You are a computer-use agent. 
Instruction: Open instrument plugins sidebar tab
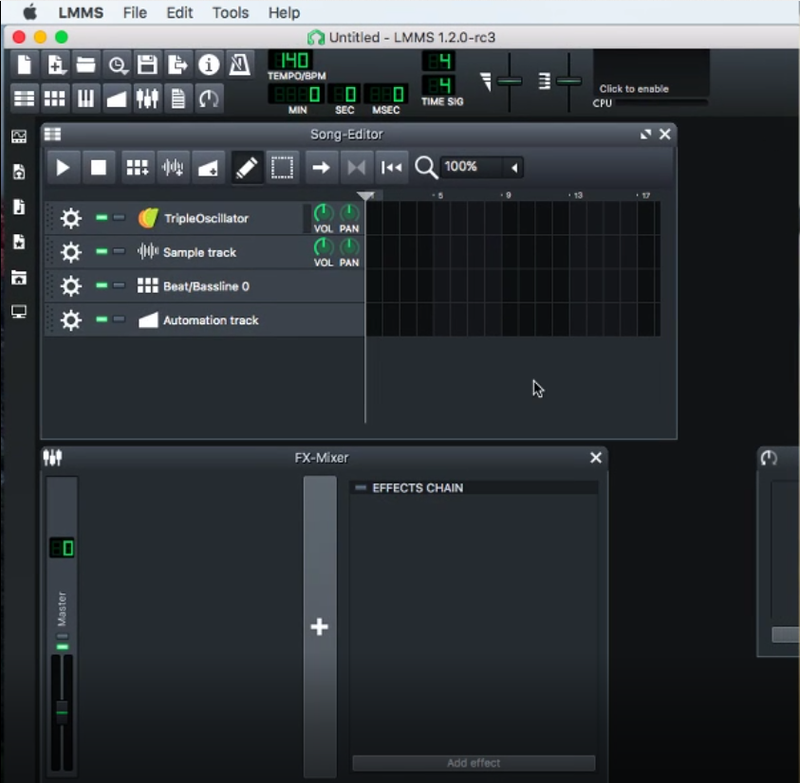coord(19,136)
